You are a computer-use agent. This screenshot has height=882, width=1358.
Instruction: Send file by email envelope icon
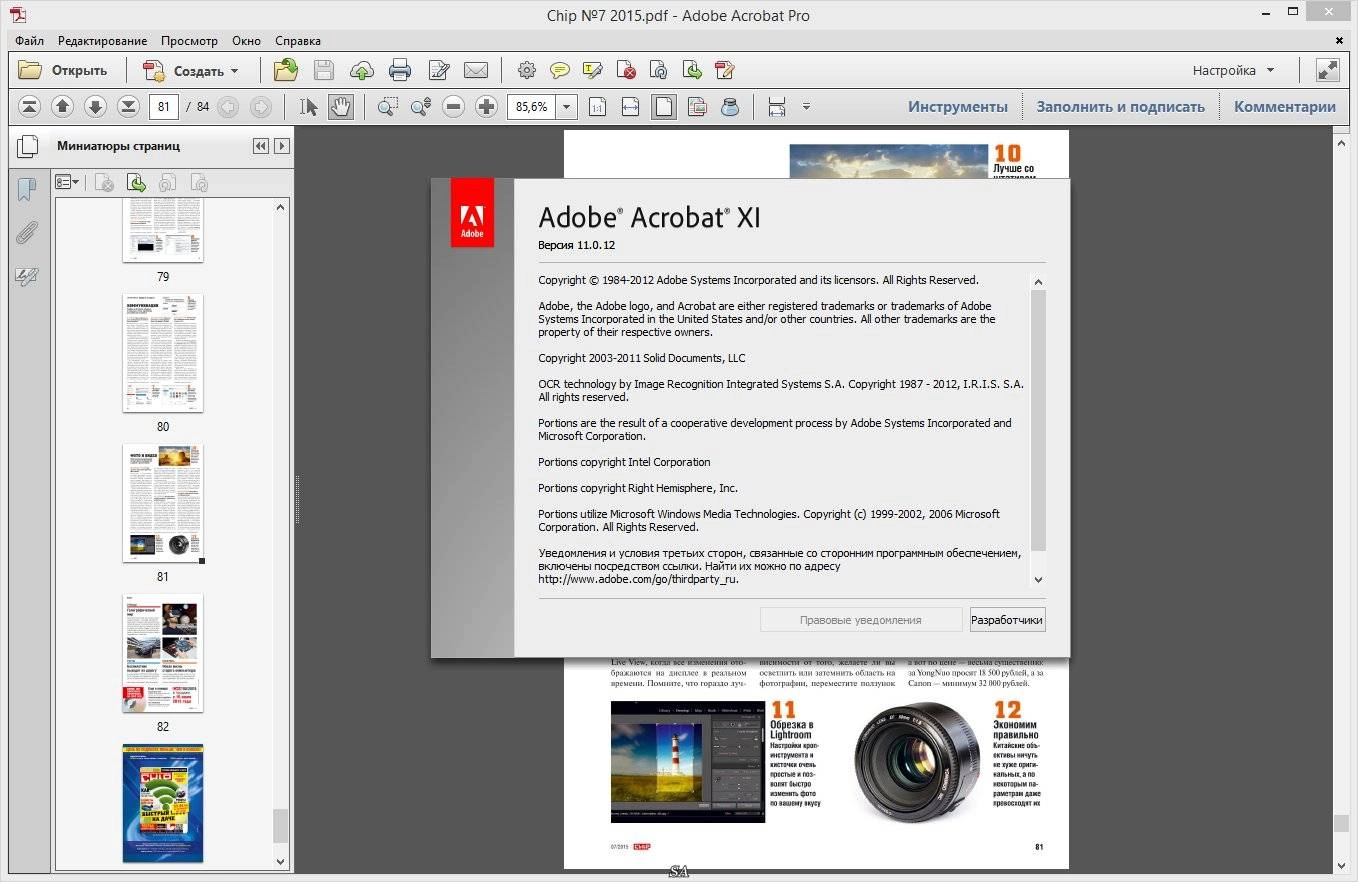tap(476, 70)
